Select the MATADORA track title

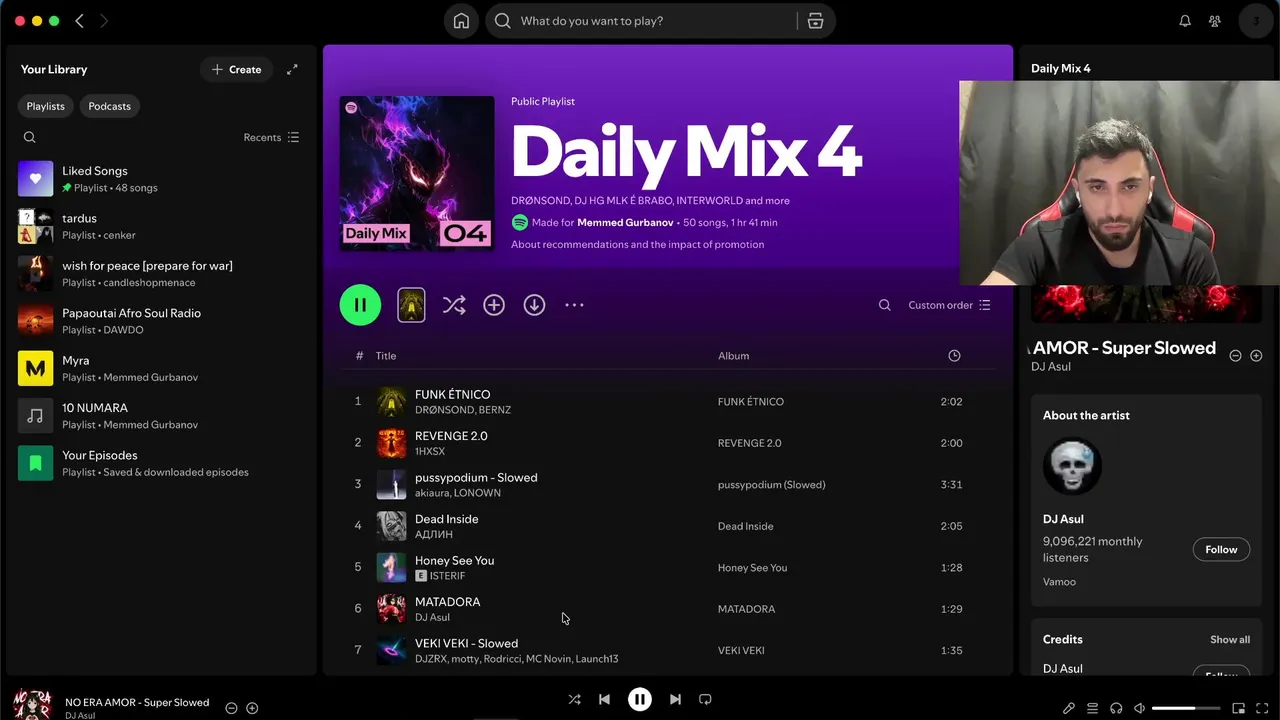click(x=447, y=602)
